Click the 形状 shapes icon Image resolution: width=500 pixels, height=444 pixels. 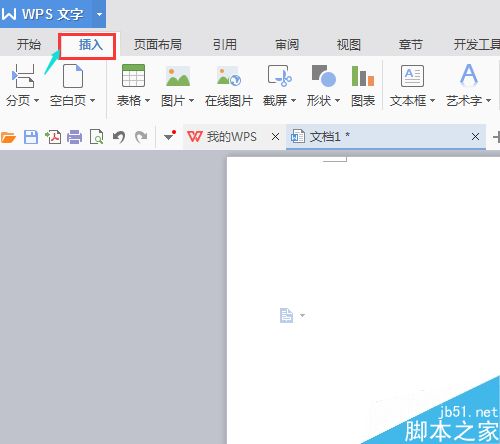(x=323, y=76)
